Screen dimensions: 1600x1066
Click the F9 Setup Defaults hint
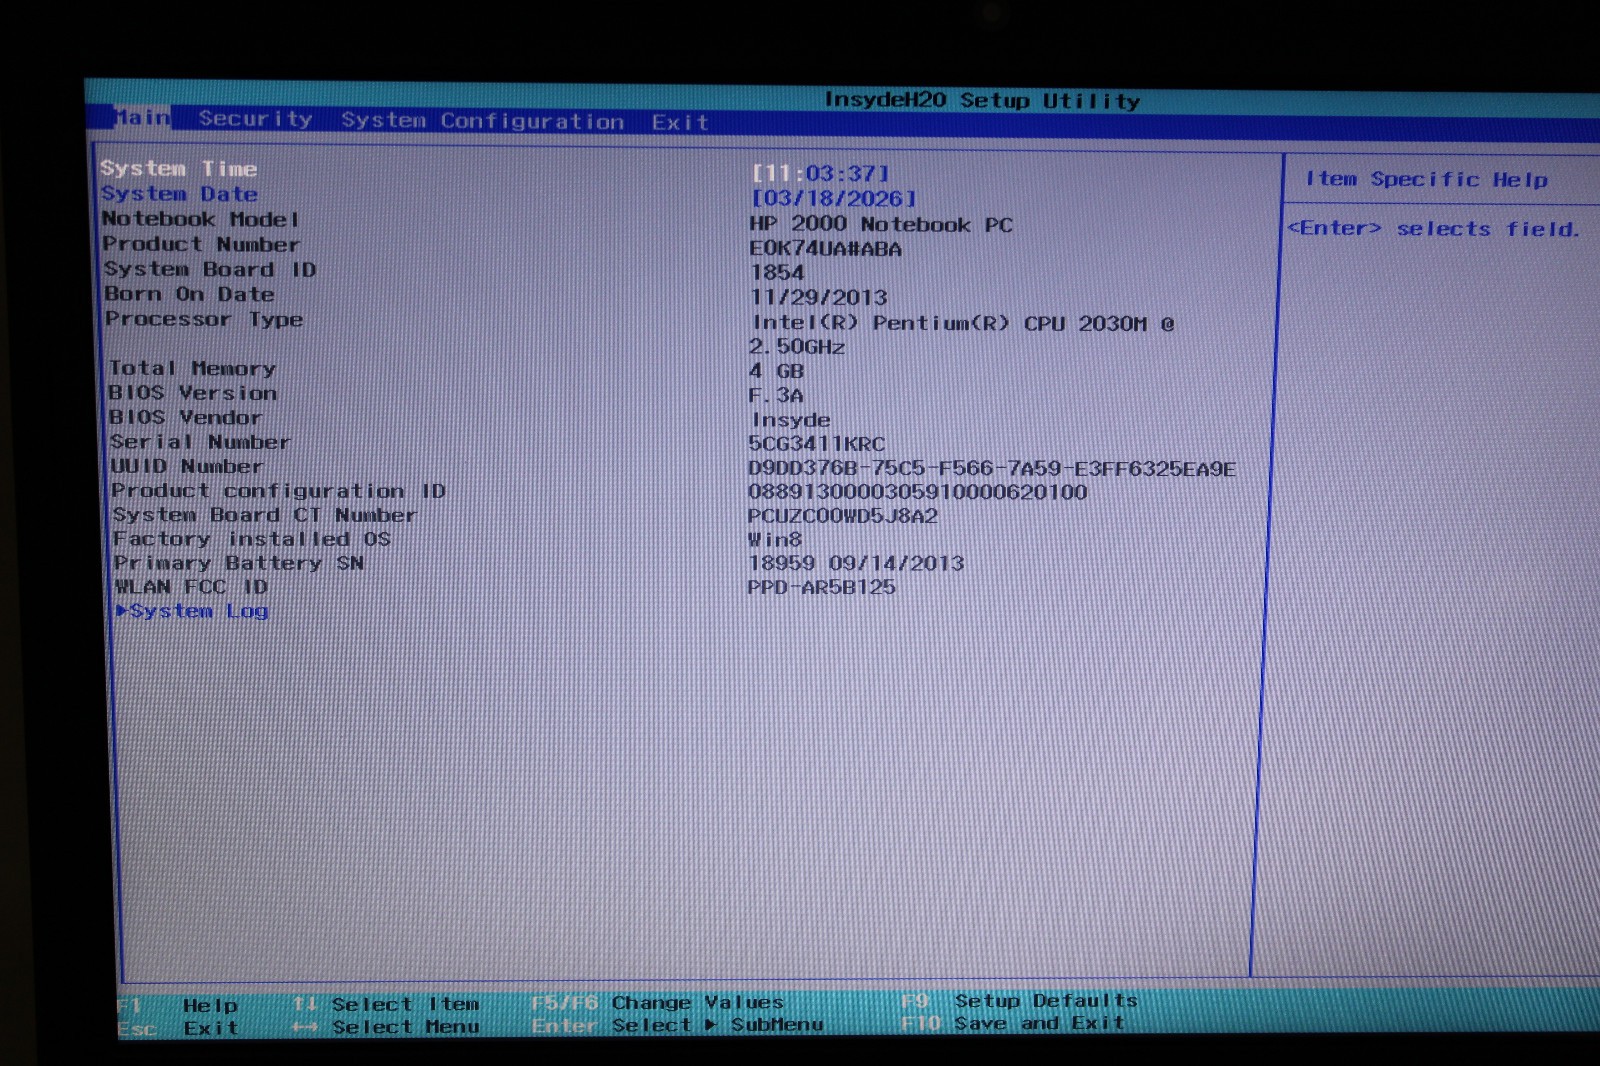pyautogui.click(x=1020, y=1001)
